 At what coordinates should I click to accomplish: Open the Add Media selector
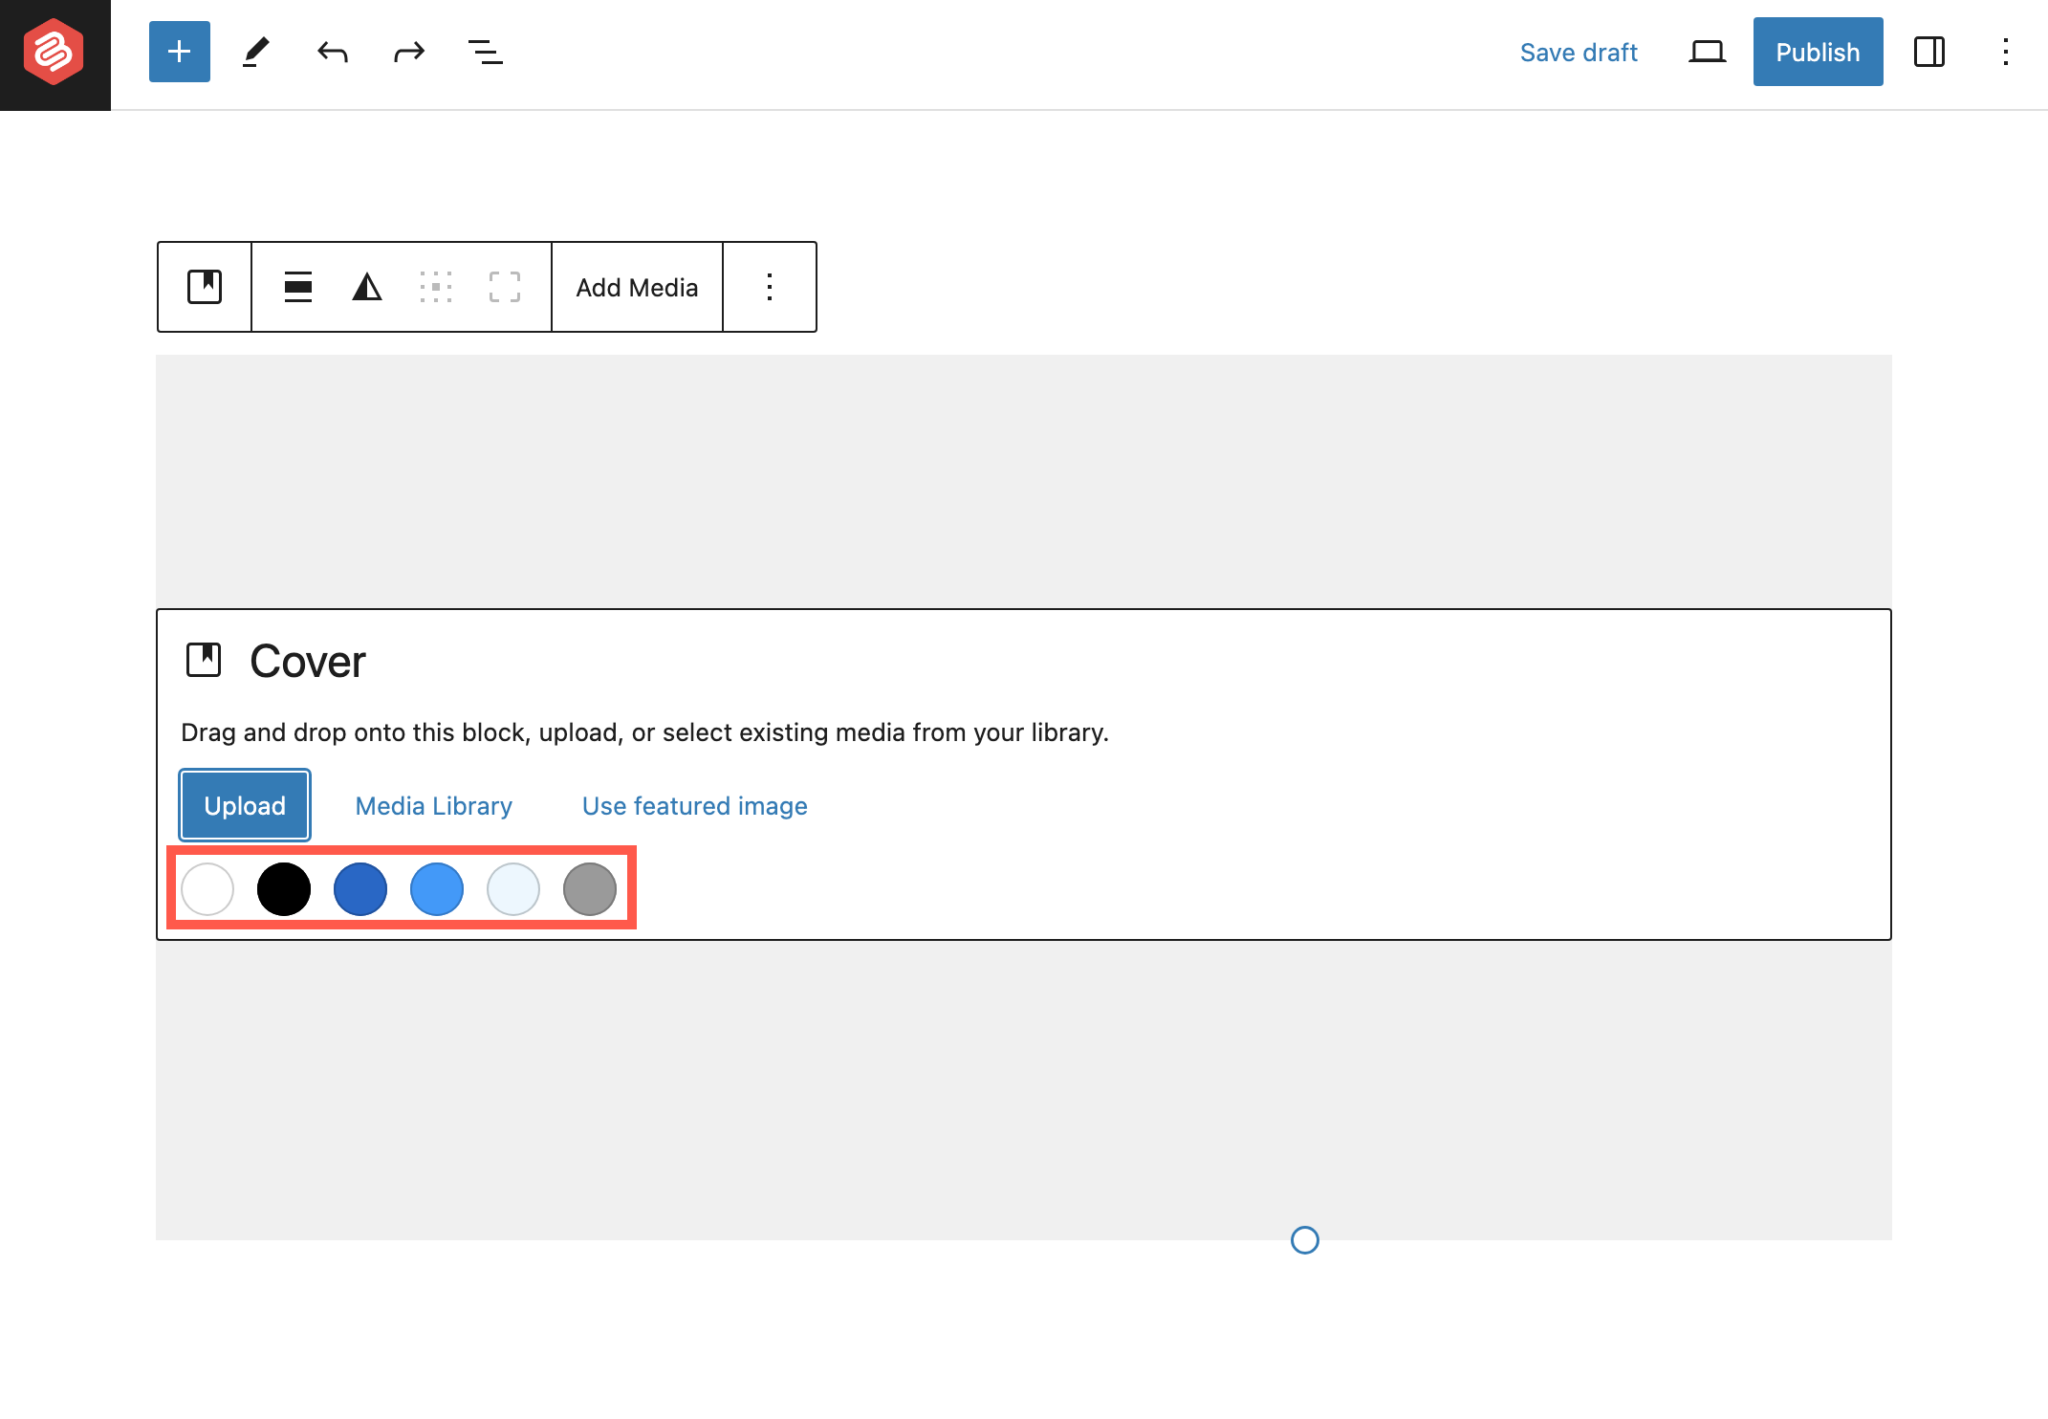click(x=636, y=287)
